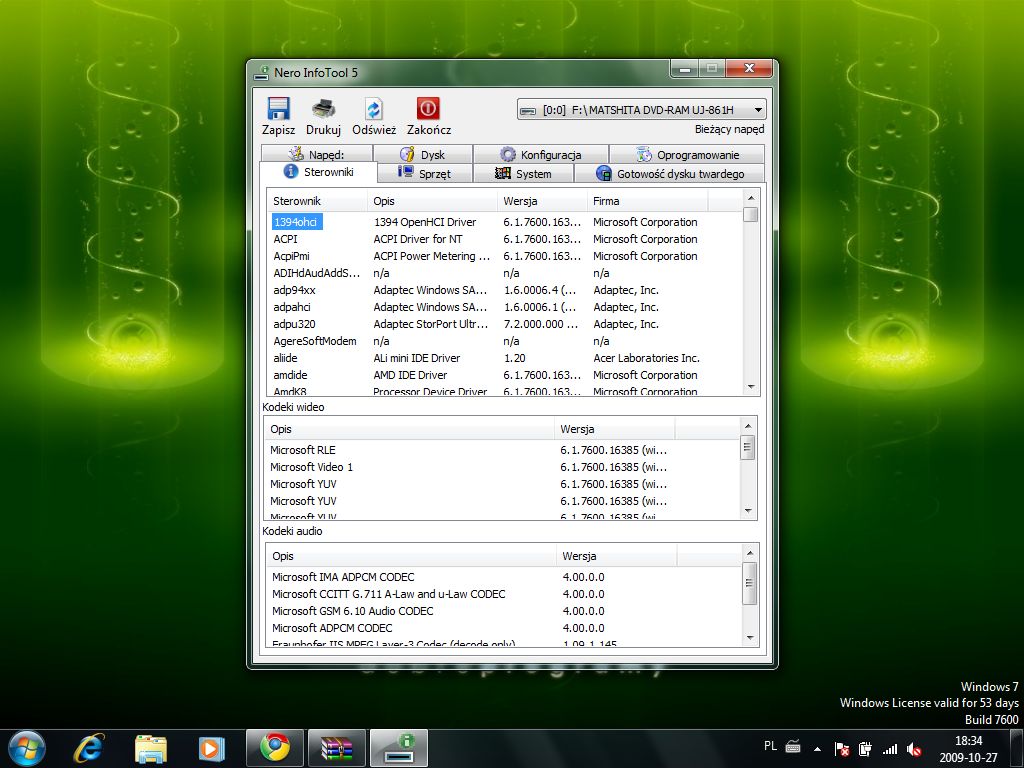1024x768 pixels.
Task: Select the ACPI driver row
Action: [x=504, y=239]
